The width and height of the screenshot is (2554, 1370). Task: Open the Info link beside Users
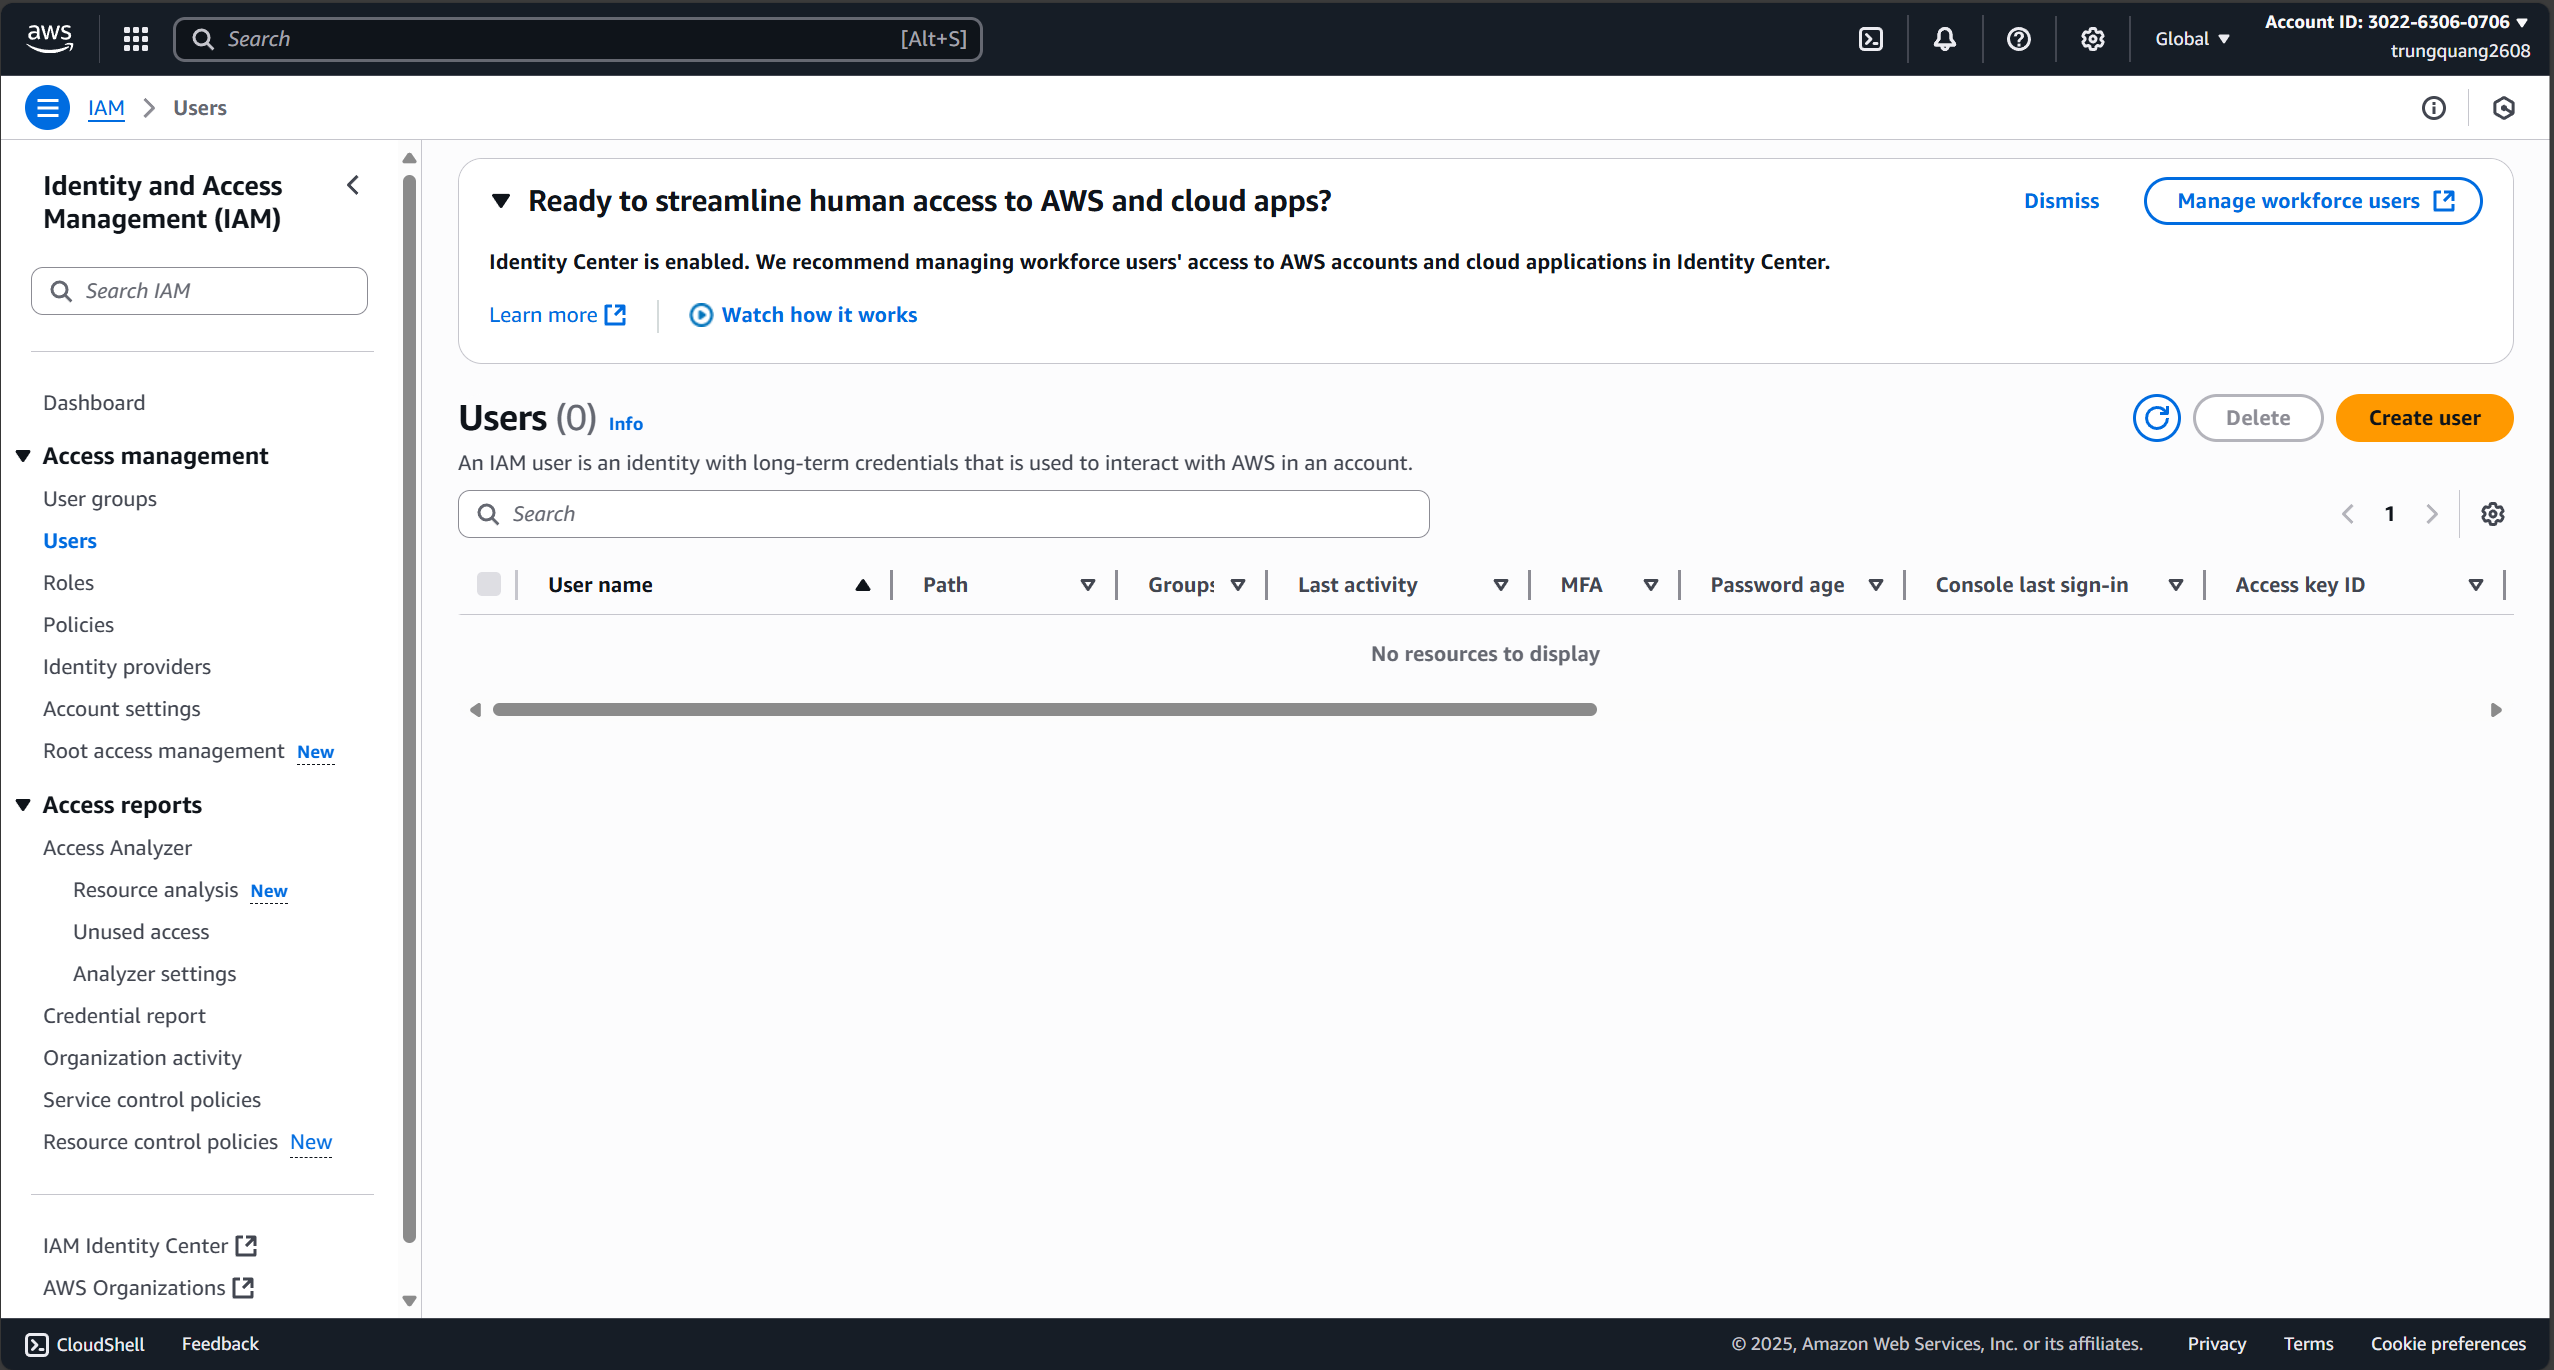click(x=626, y=424)
